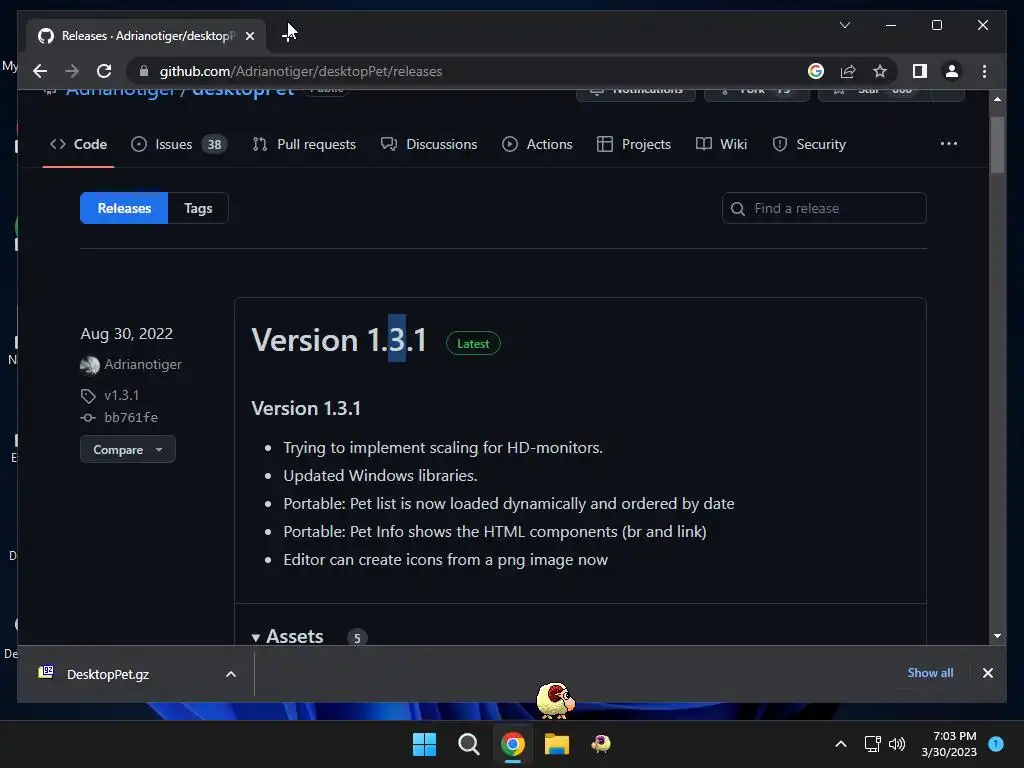Switch to the Actions tab
The height and width of the screenshot is (768, 1024).
click(537, 144)
